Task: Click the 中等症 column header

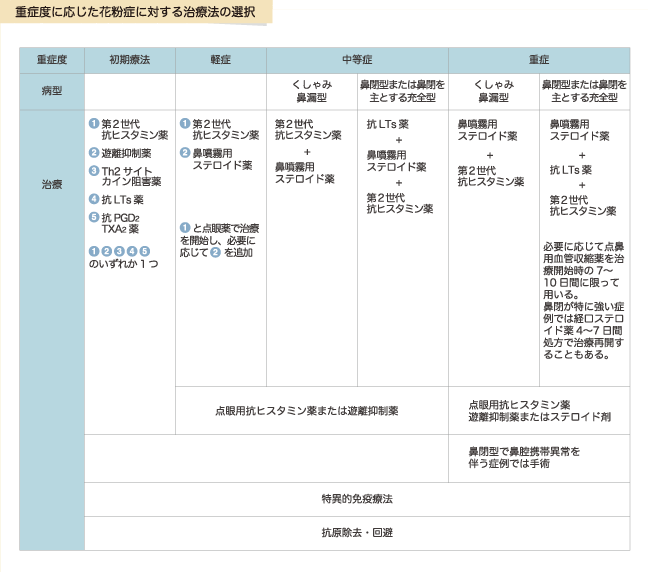Action: (x=357, y=60)
